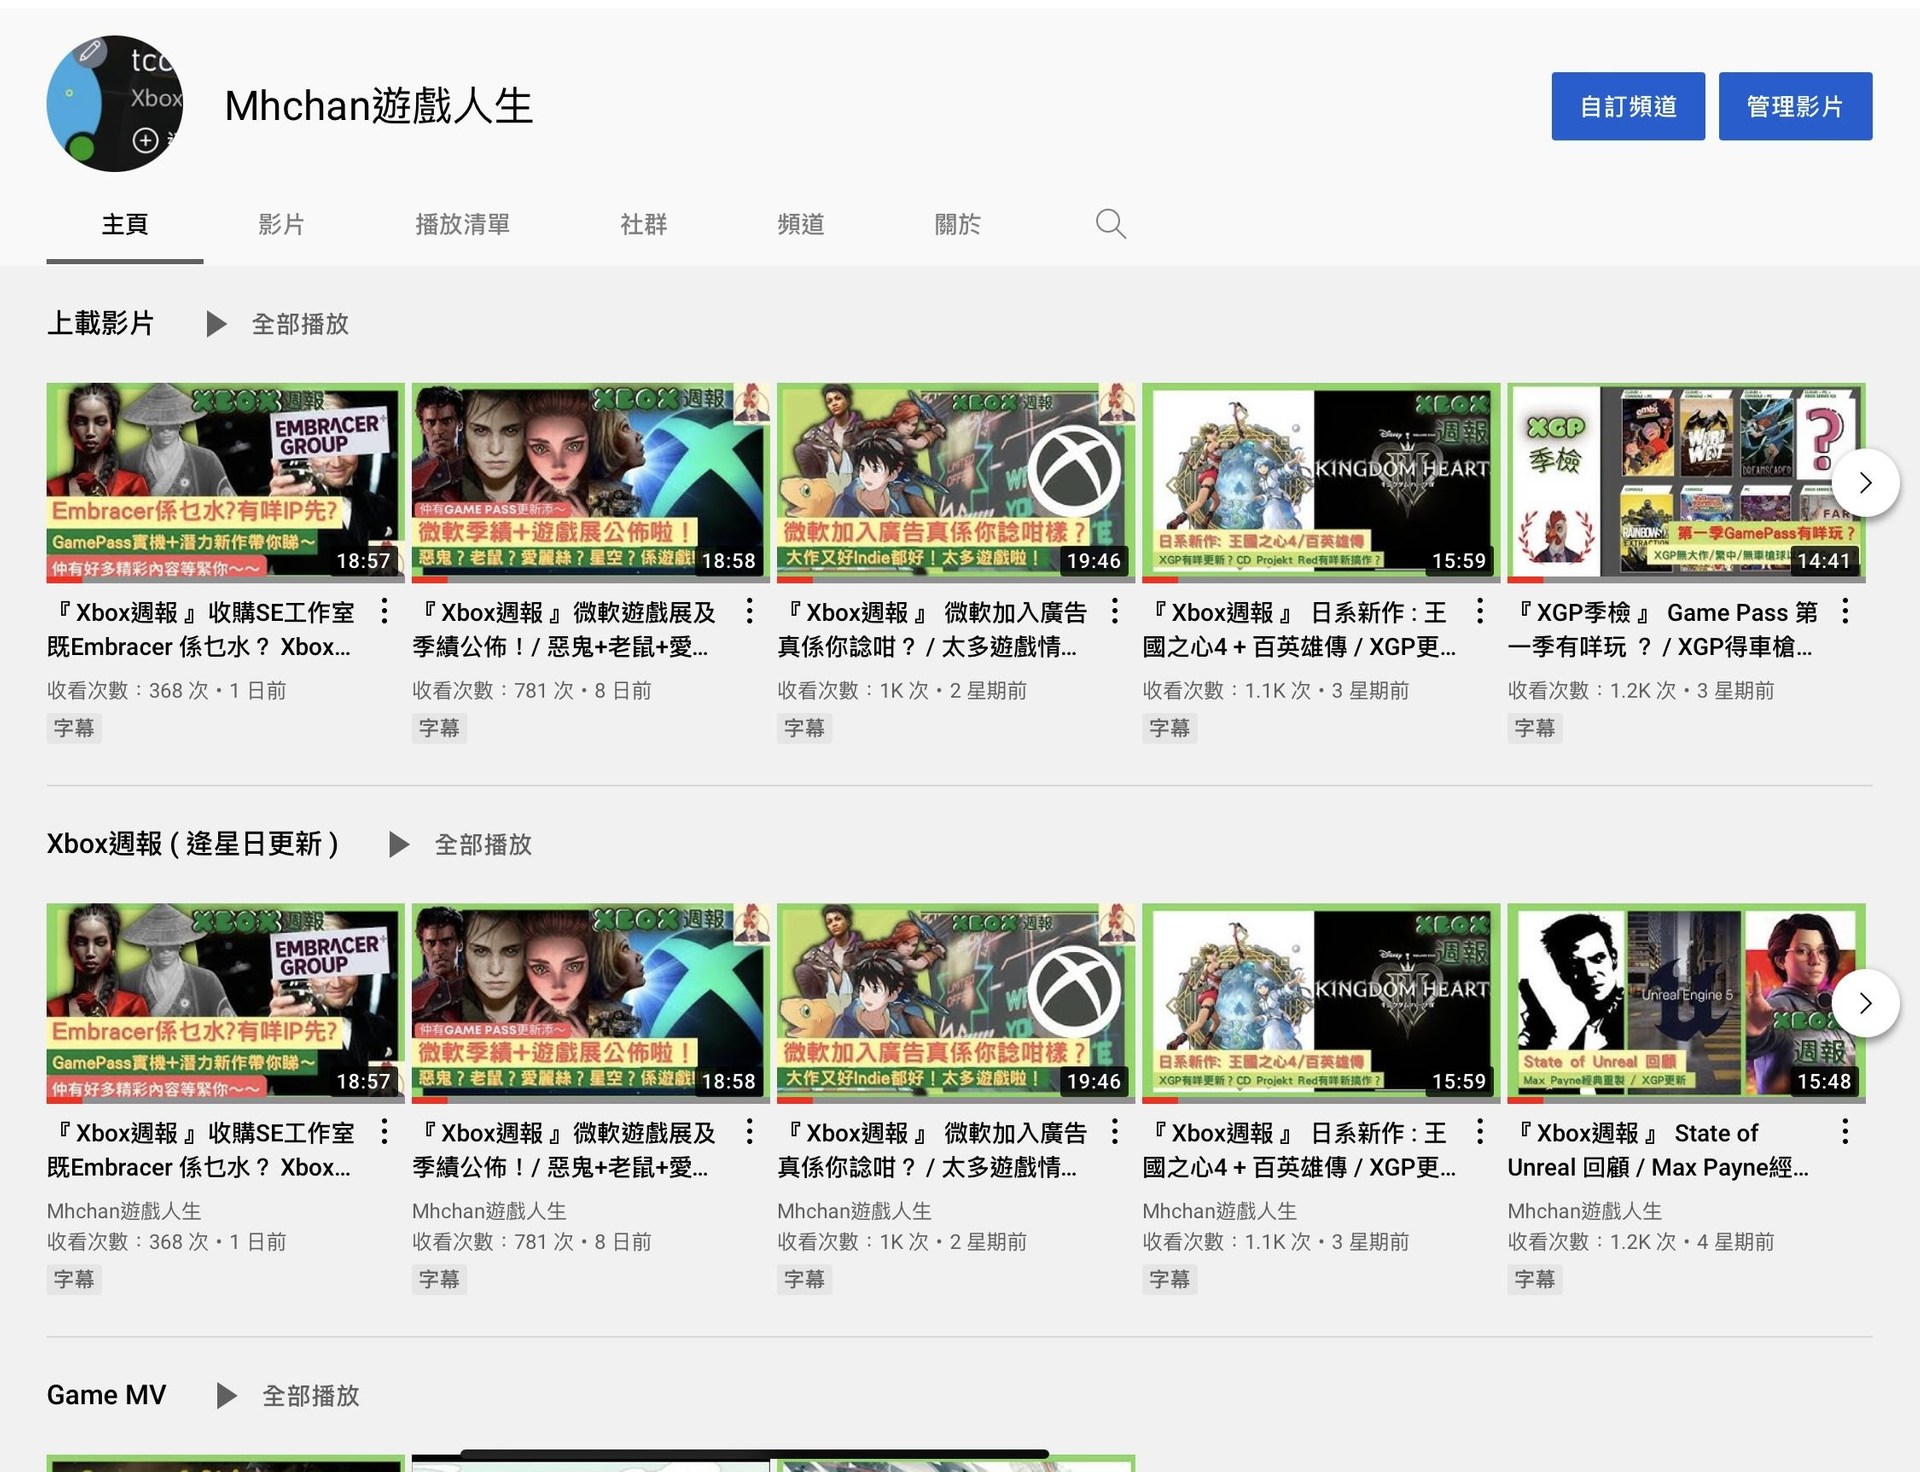Click play icon beside Game MV section
Viewport: 1920px width, 1472px height.
coord(227,1395)
